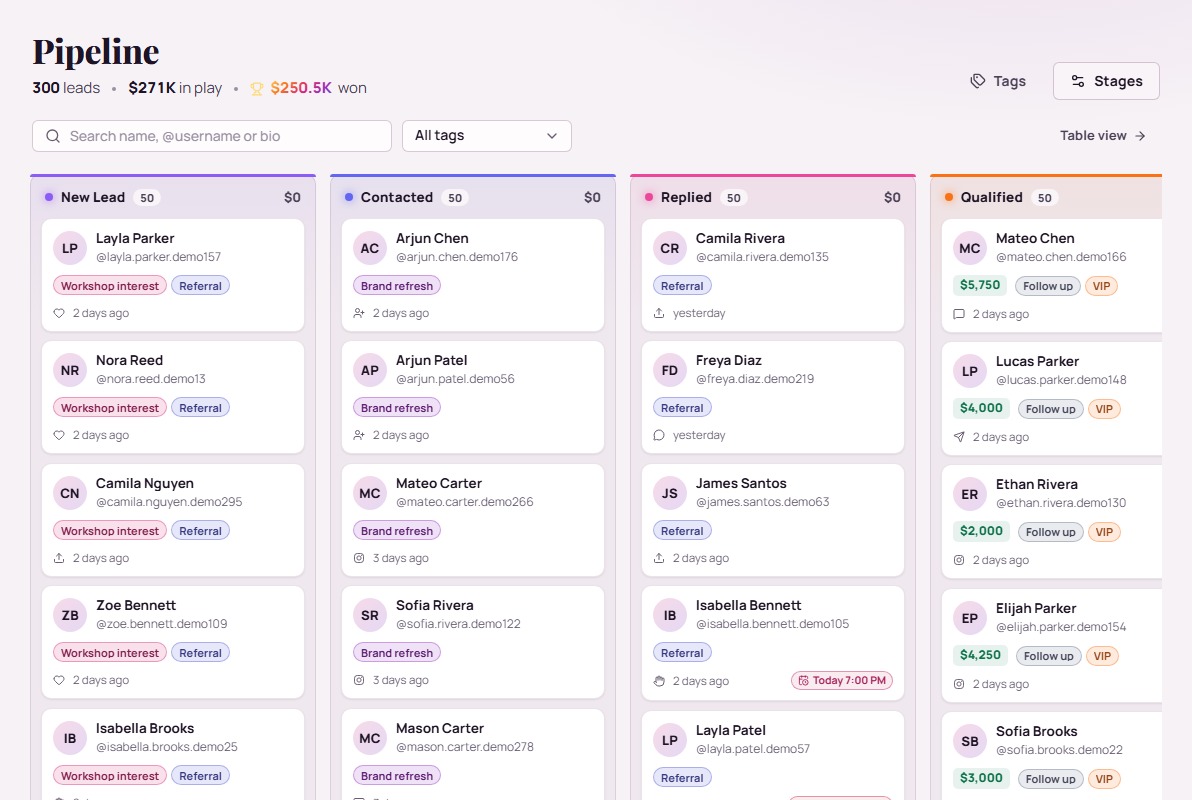Click the LP avatar of Layla Parker
1192x800 pixels.
point(70,248)
